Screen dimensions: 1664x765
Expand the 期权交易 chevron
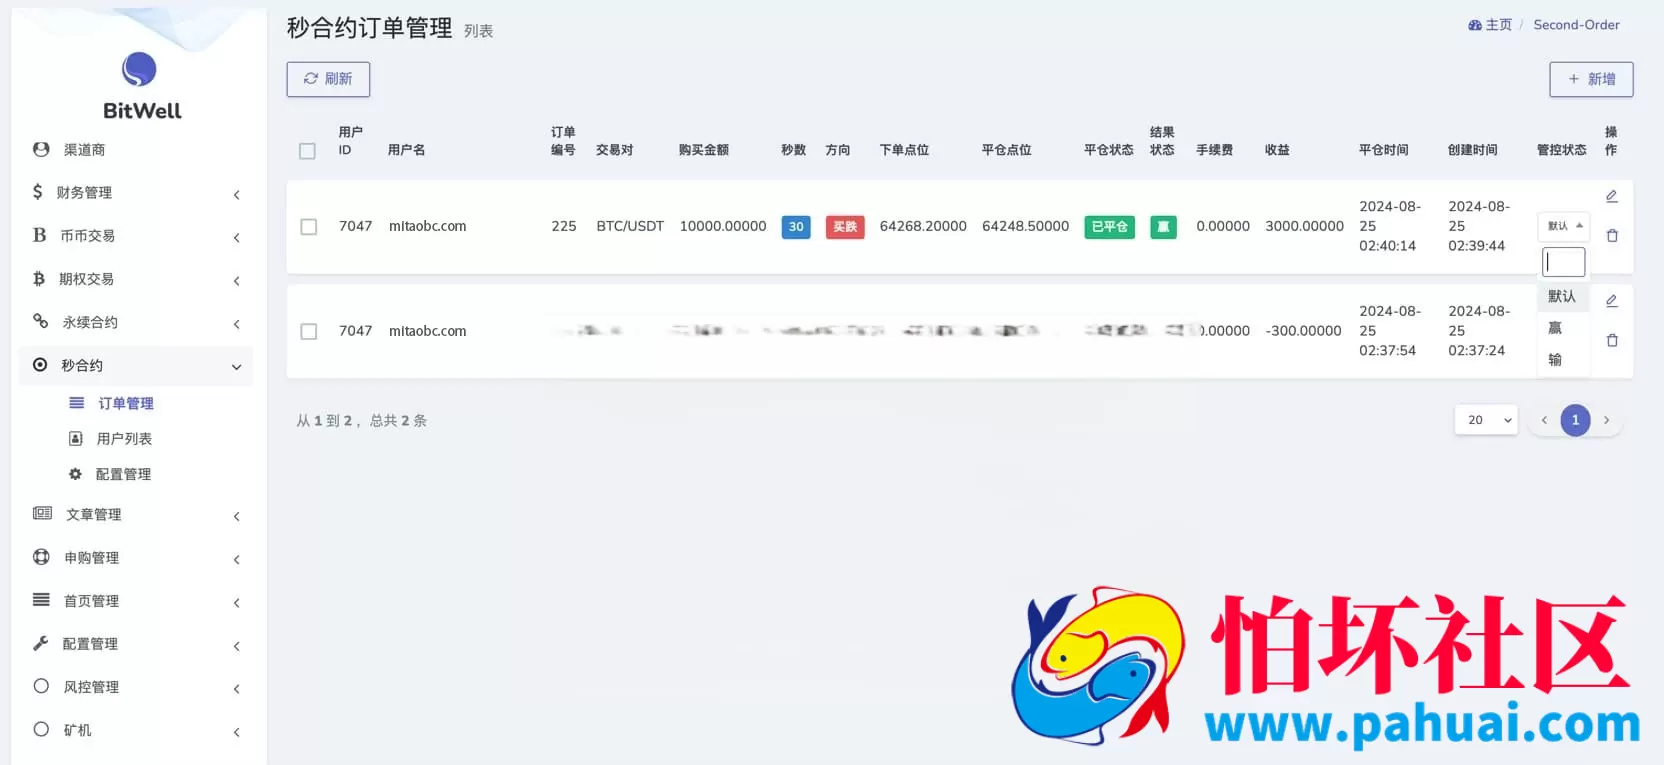pos(237,281)
